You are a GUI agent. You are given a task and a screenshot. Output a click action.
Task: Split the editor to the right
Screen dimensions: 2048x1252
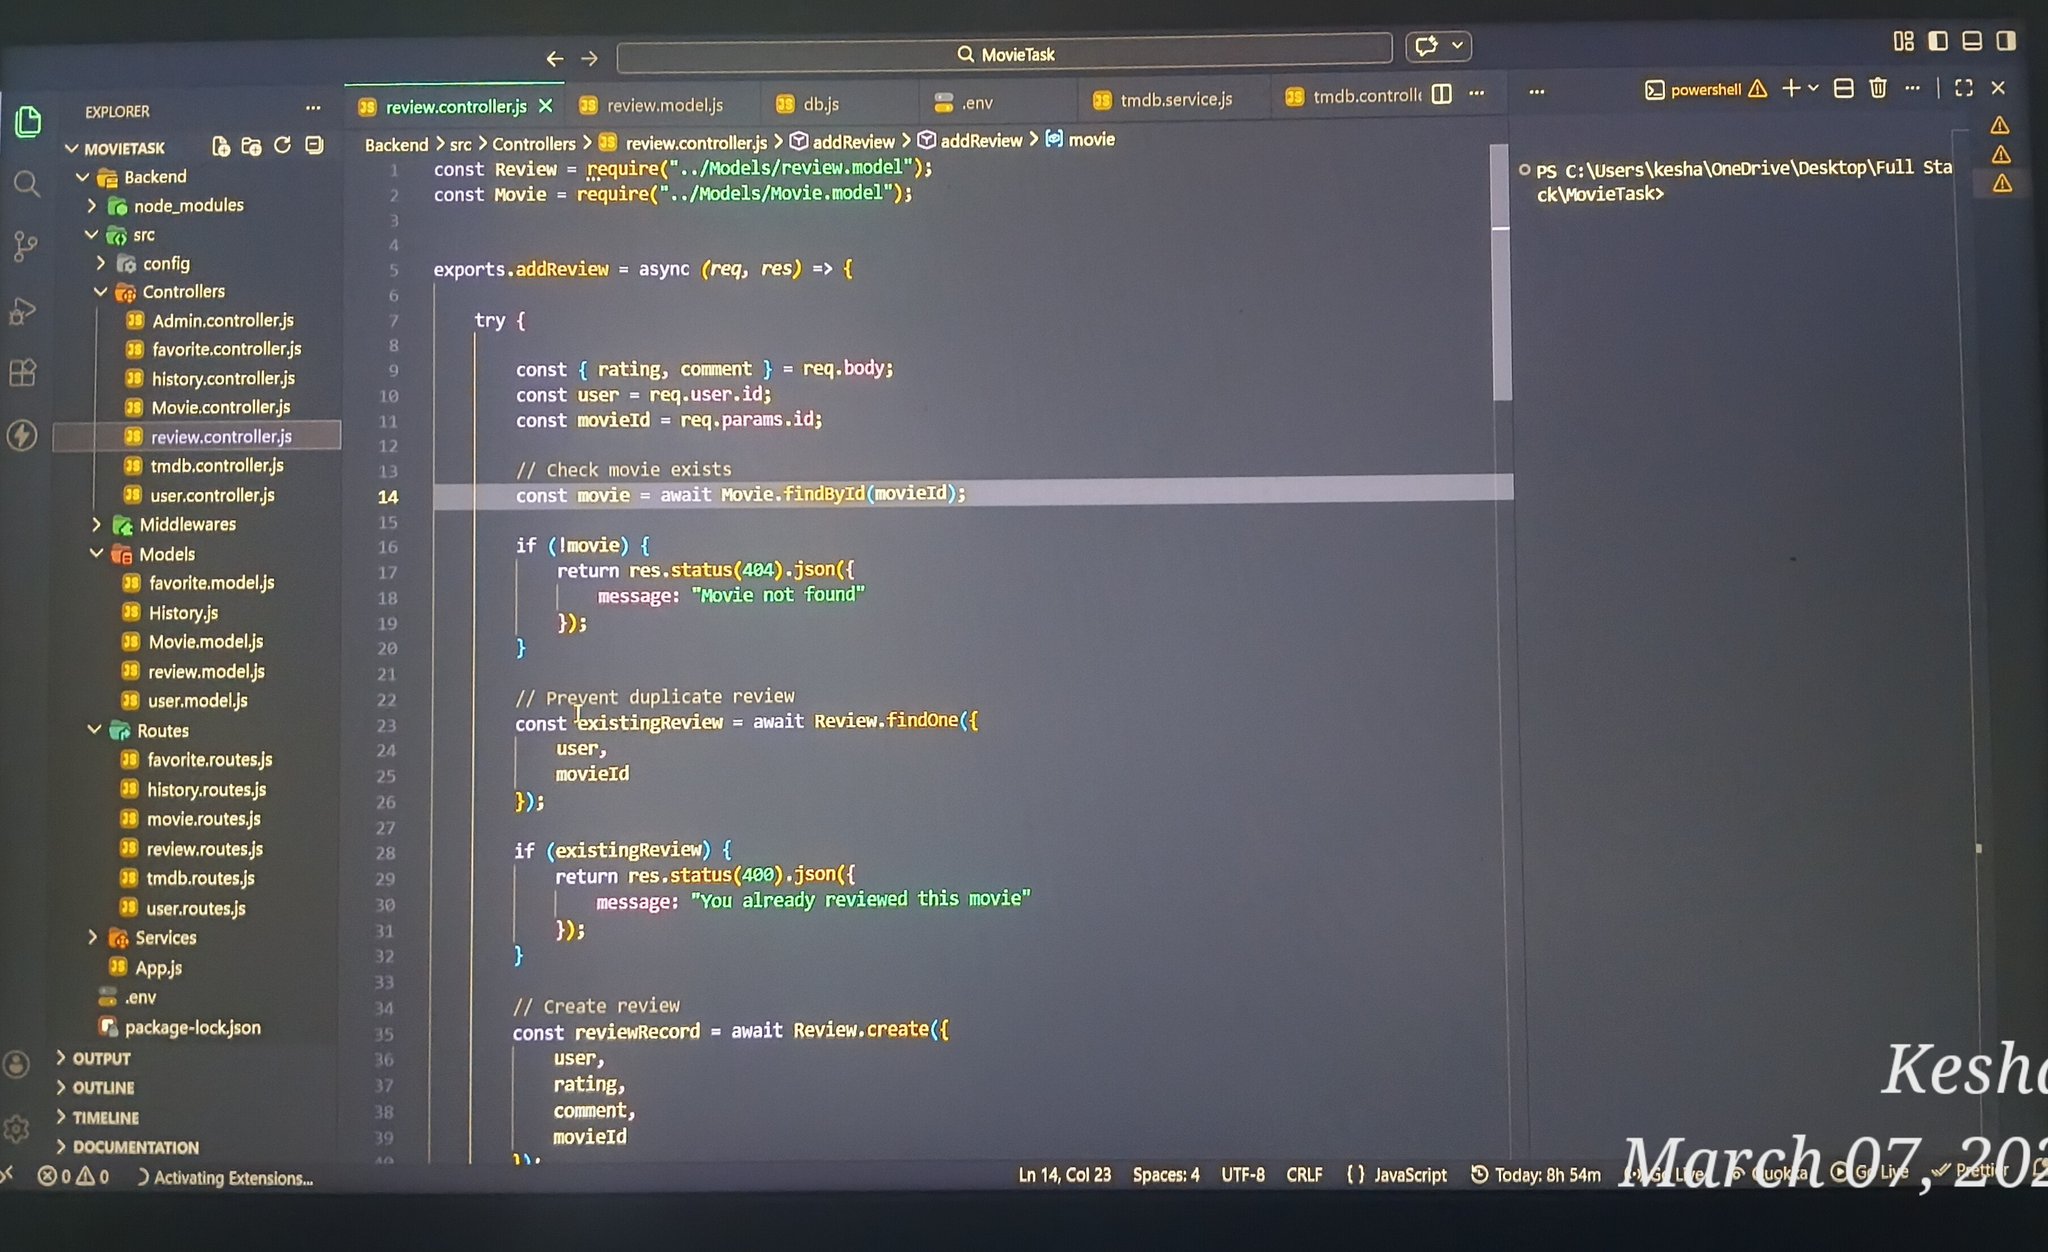1441,94
